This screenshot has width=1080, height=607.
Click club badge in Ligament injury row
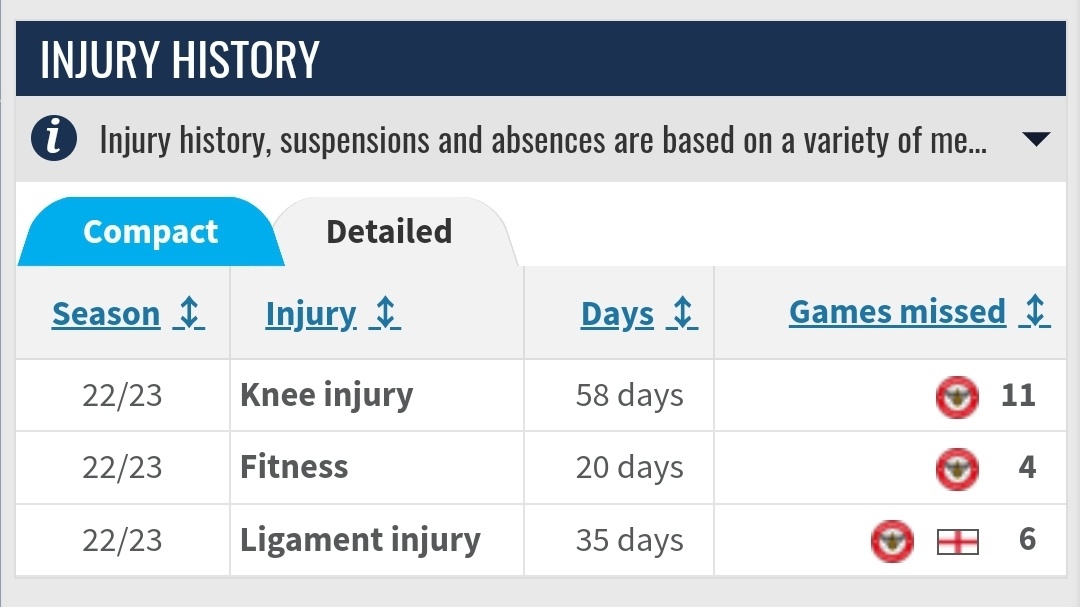(x=893, y=542)
